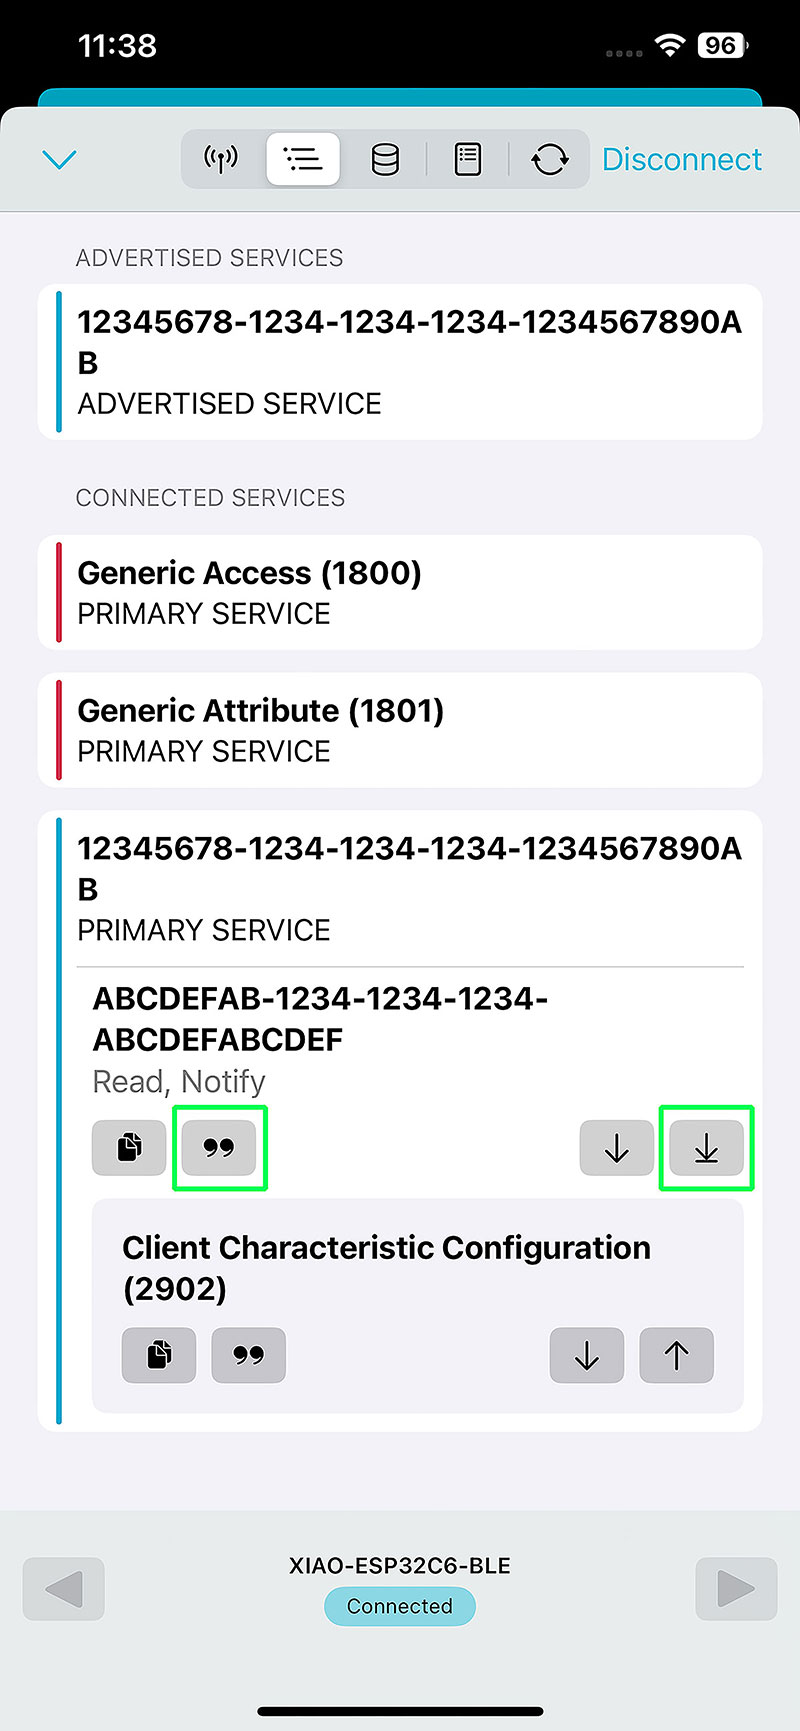Write to the 2902 descriptor with the up arrow
The height and width of the screenshot is (1731, 800).
(x=676, y=1355)
